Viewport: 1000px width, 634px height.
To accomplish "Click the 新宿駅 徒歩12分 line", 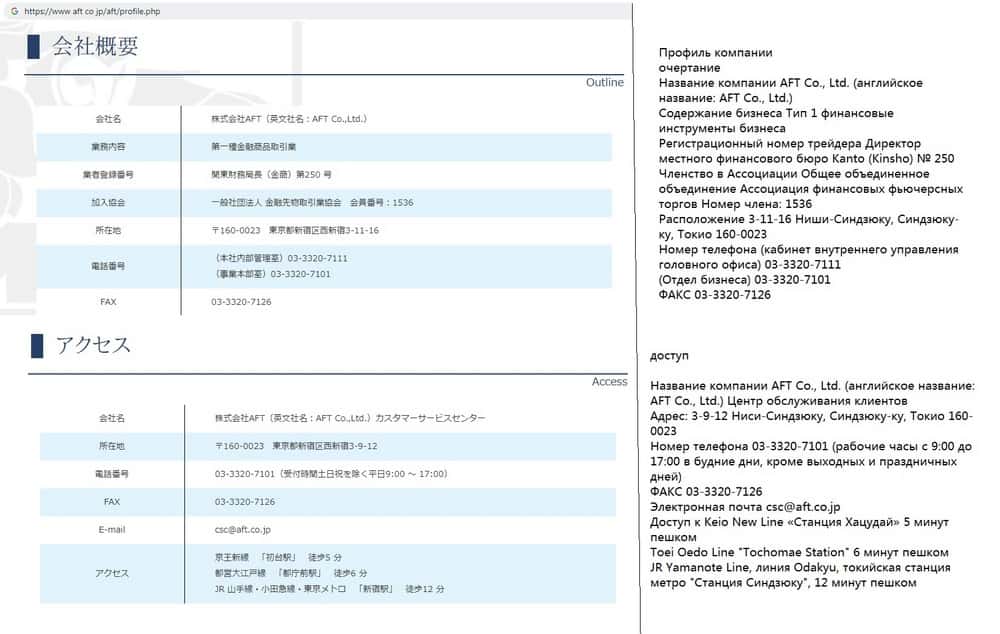I will pyautogui.click(x=330, y=589).
